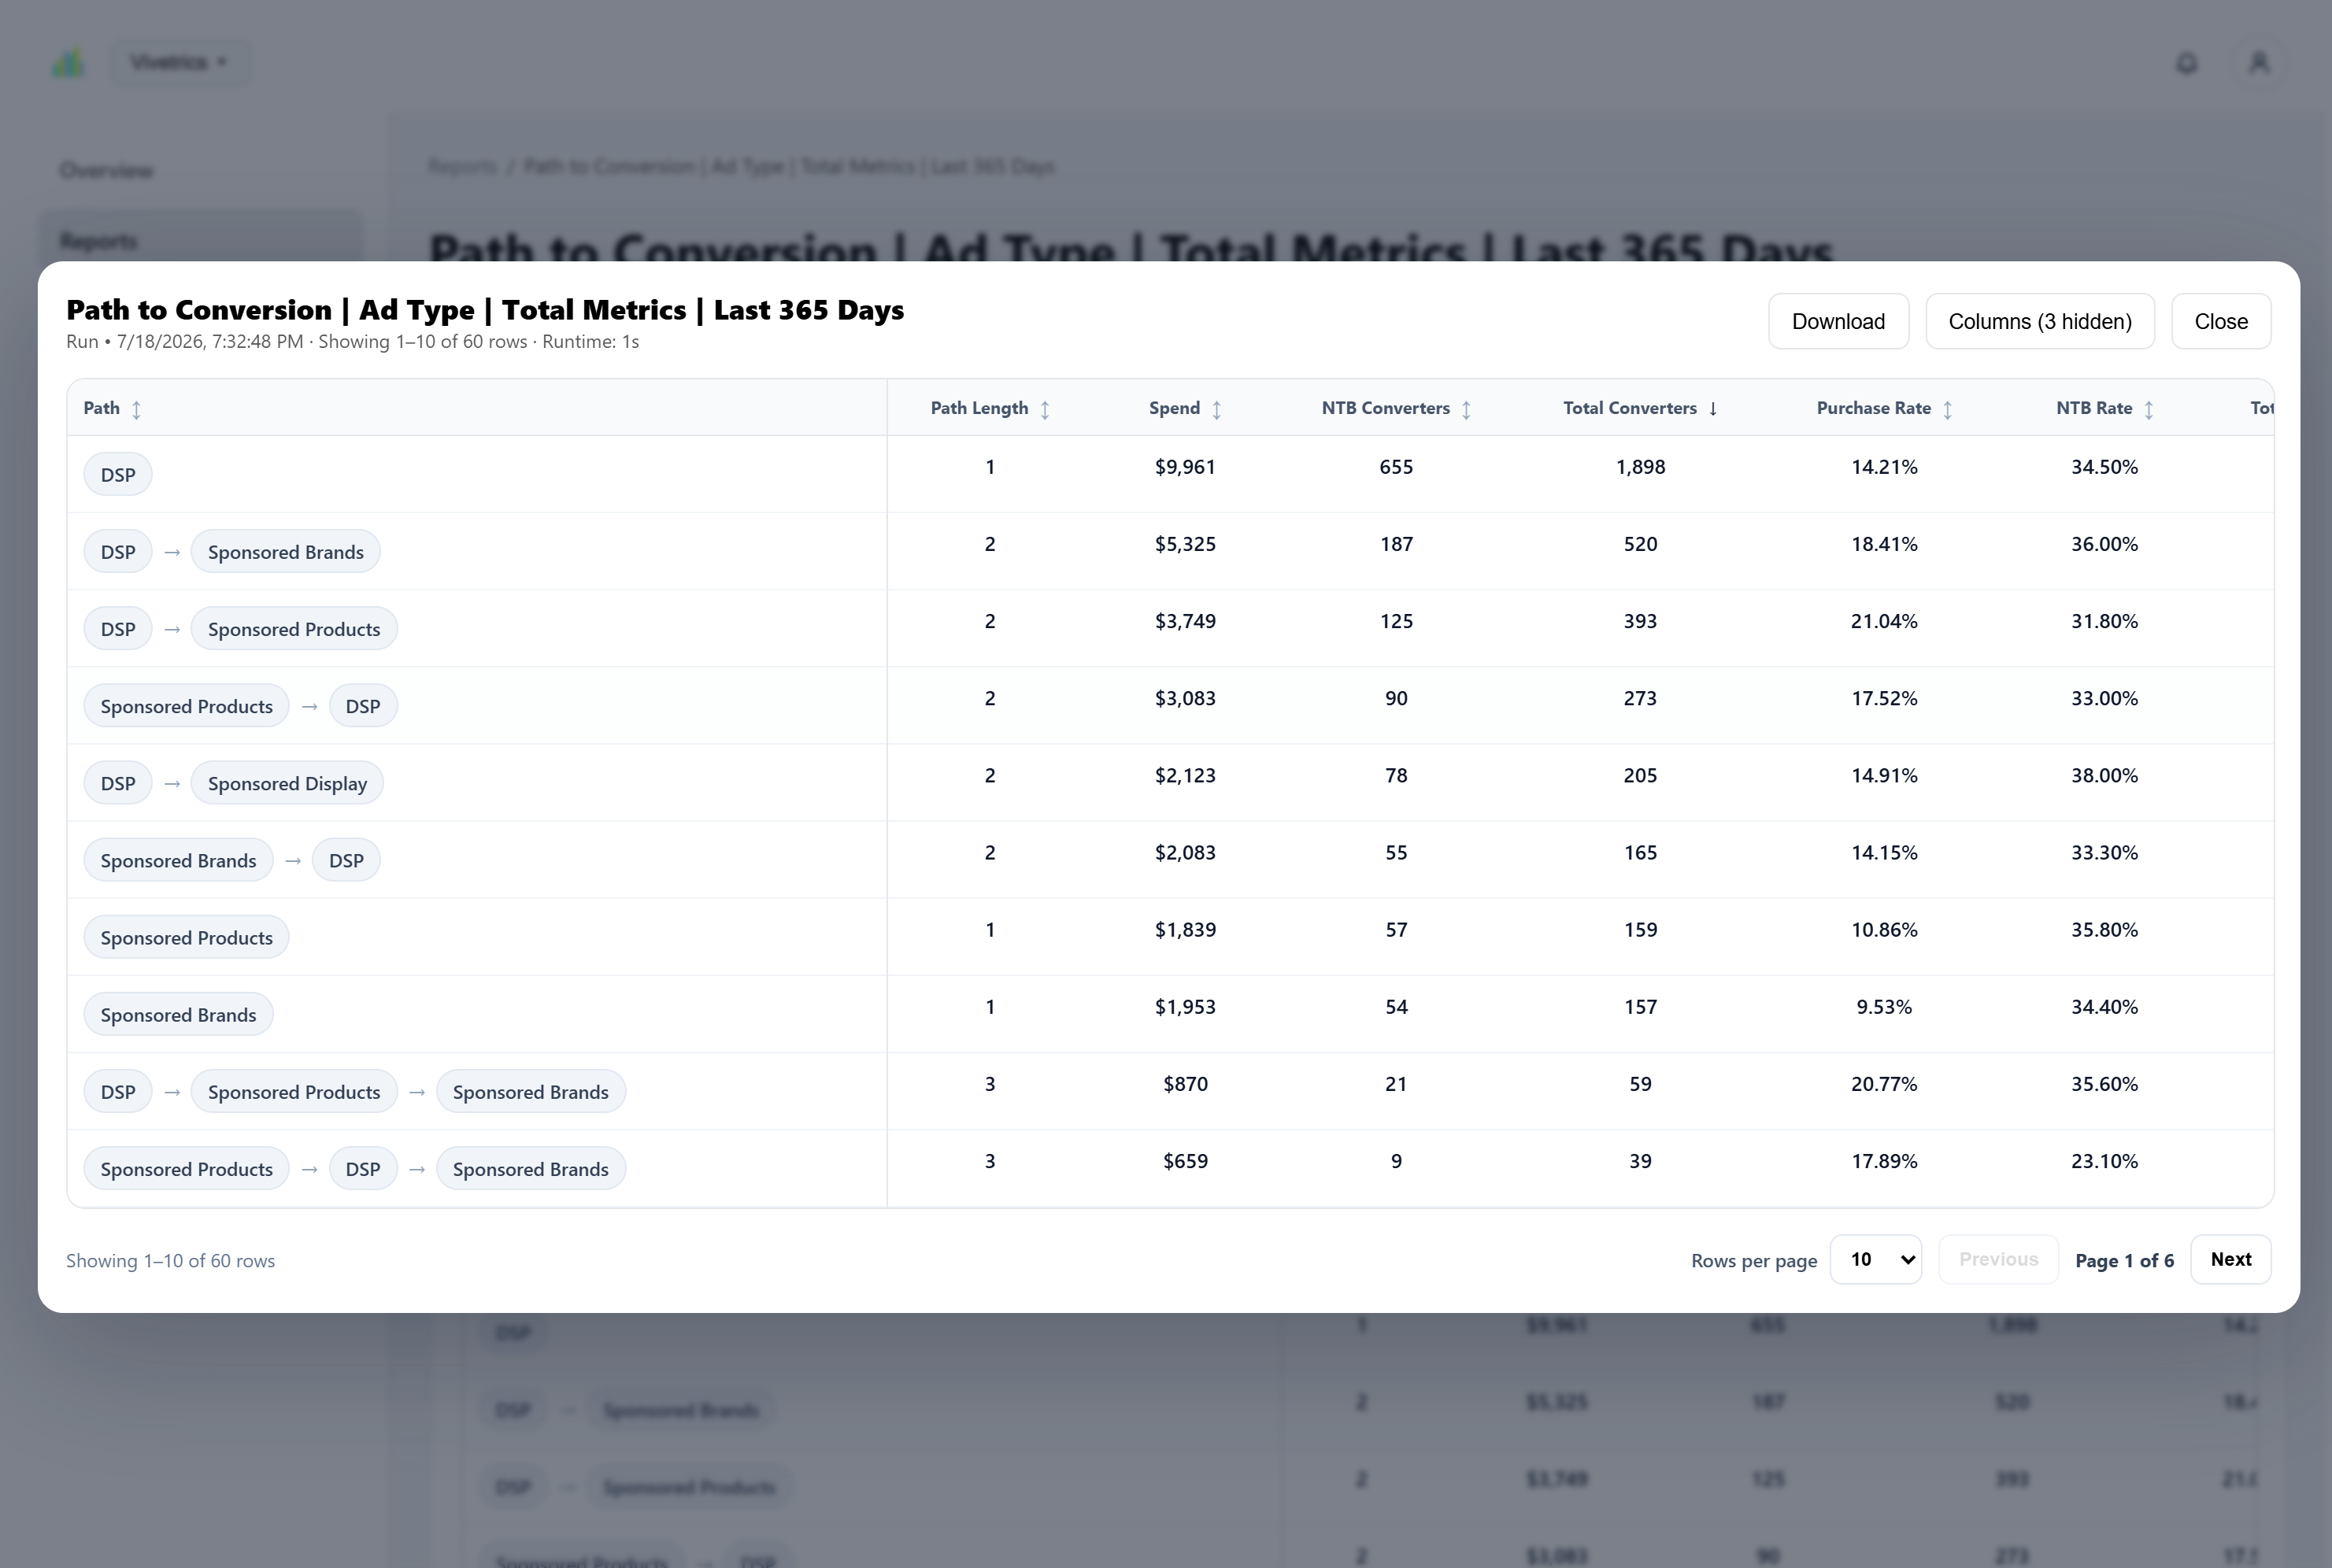The image size is (2332, 1568).
Task: Click the 14.21% purchase rate cell
Action: click(x=1884, y=467)
